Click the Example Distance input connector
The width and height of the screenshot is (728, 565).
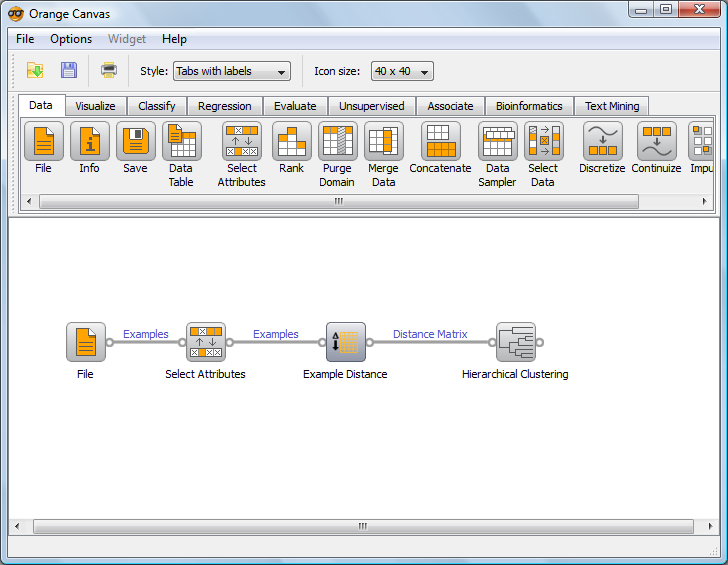pyautogui.click(x=322, y=343)
